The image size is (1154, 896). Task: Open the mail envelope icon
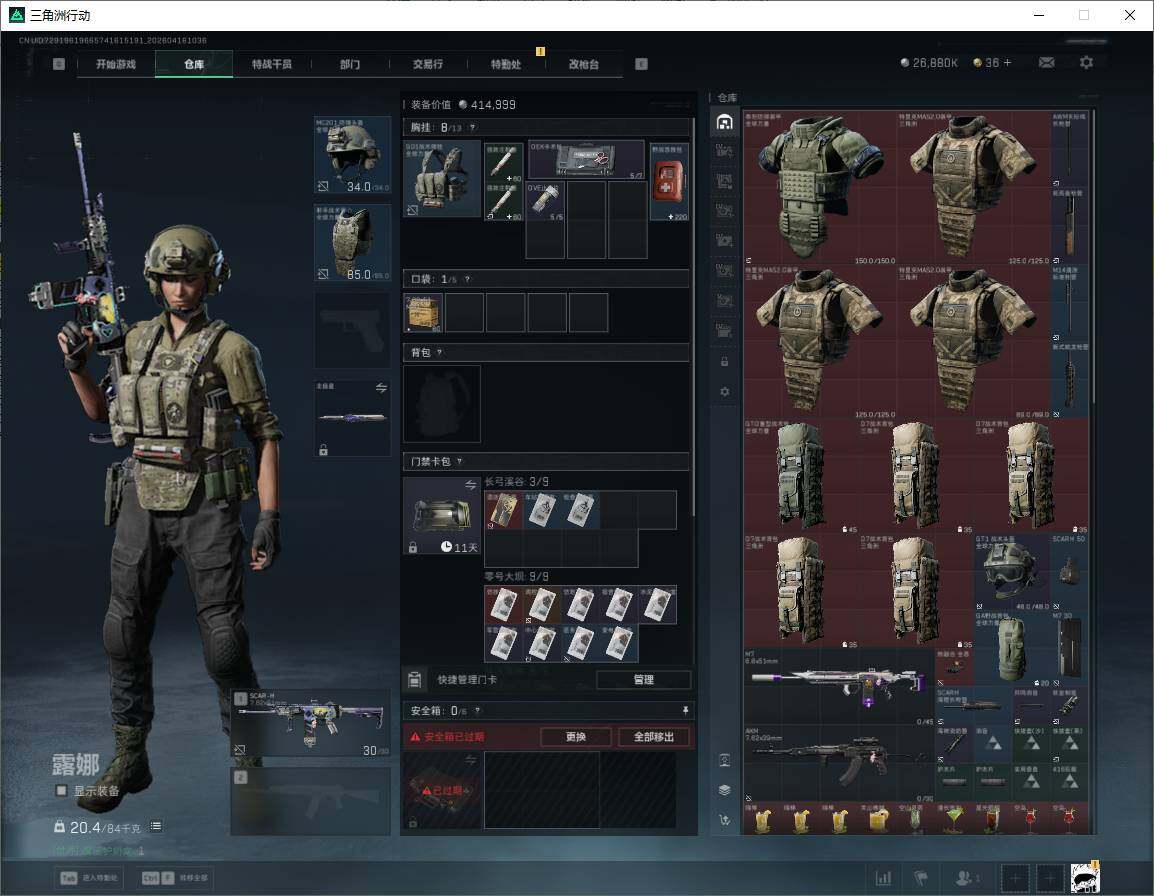(x=1046, y=63)
